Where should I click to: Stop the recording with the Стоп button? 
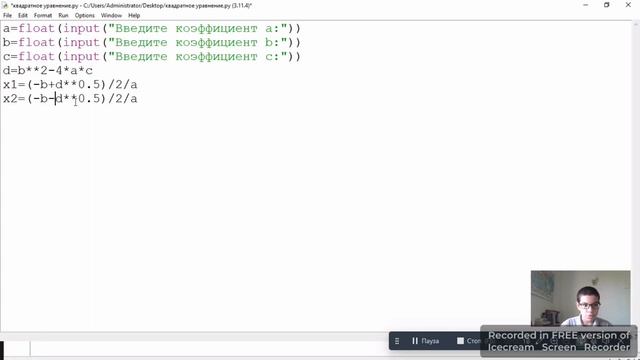(x=469, y=341)
